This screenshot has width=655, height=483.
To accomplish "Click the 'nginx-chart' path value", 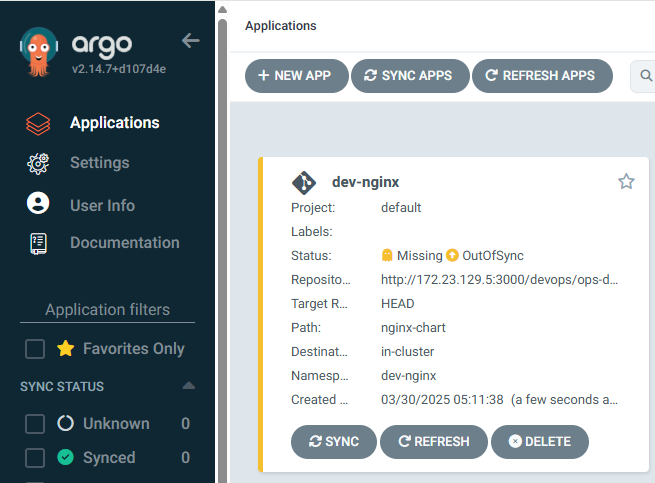I will [413, 328].
